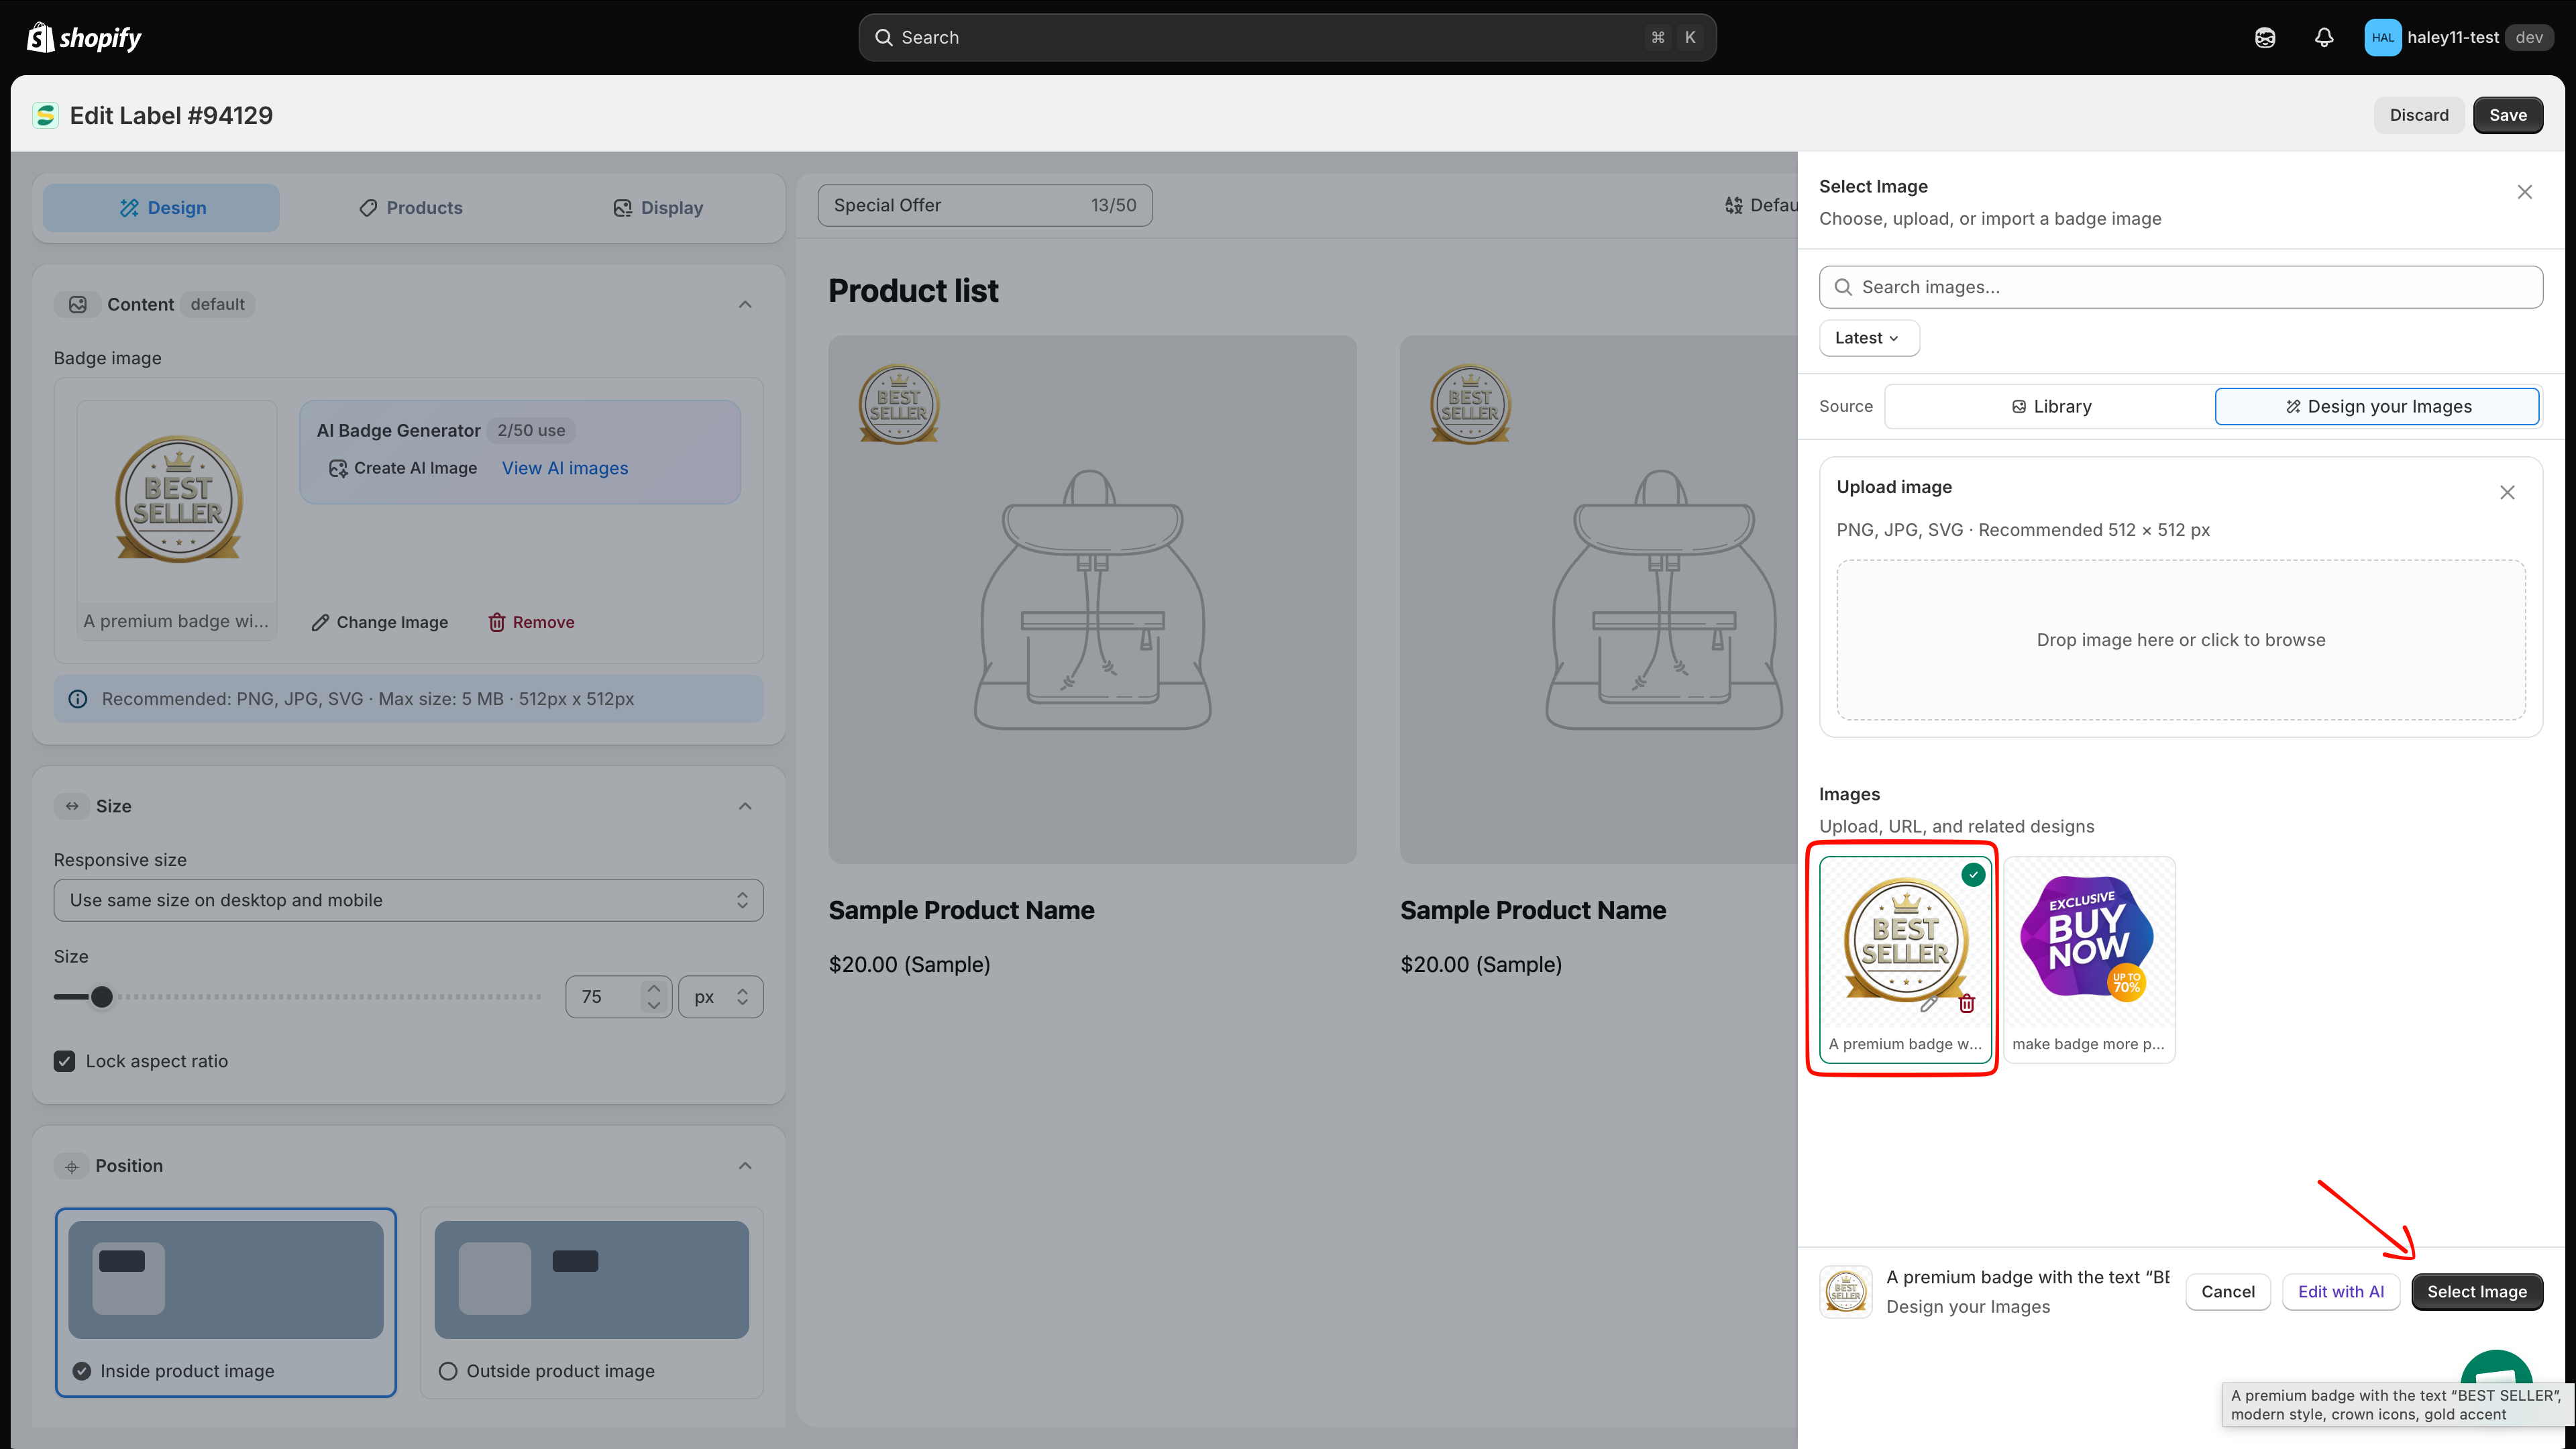Collapse the Size section chevron
The height and width of the screenshot is (1449, 2576).
point(745,806)
